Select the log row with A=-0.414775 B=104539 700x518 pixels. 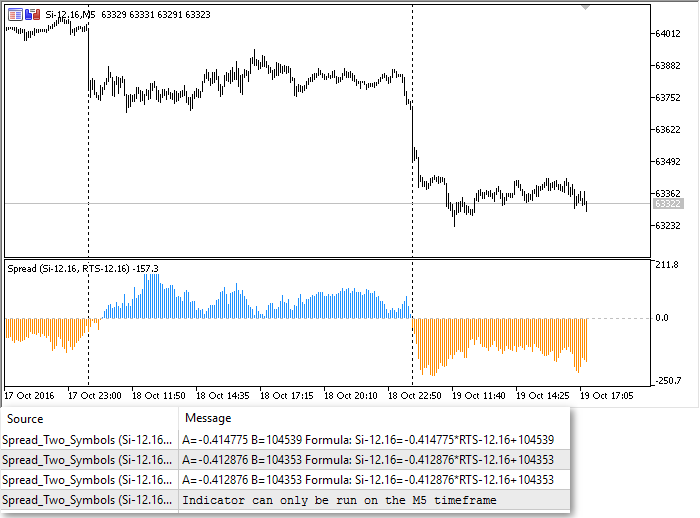[x=285, y=440]
